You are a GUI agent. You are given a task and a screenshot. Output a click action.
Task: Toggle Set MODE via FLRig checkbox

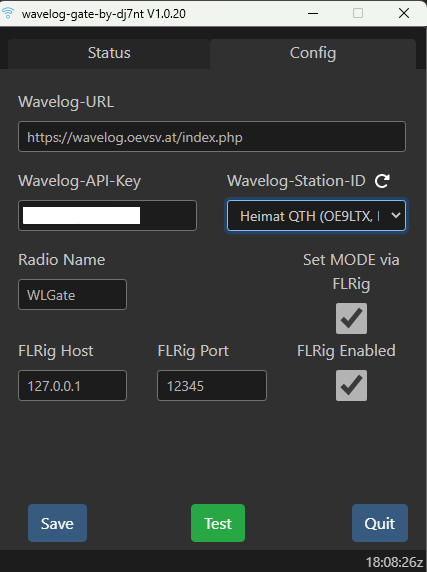coord(351,318)
